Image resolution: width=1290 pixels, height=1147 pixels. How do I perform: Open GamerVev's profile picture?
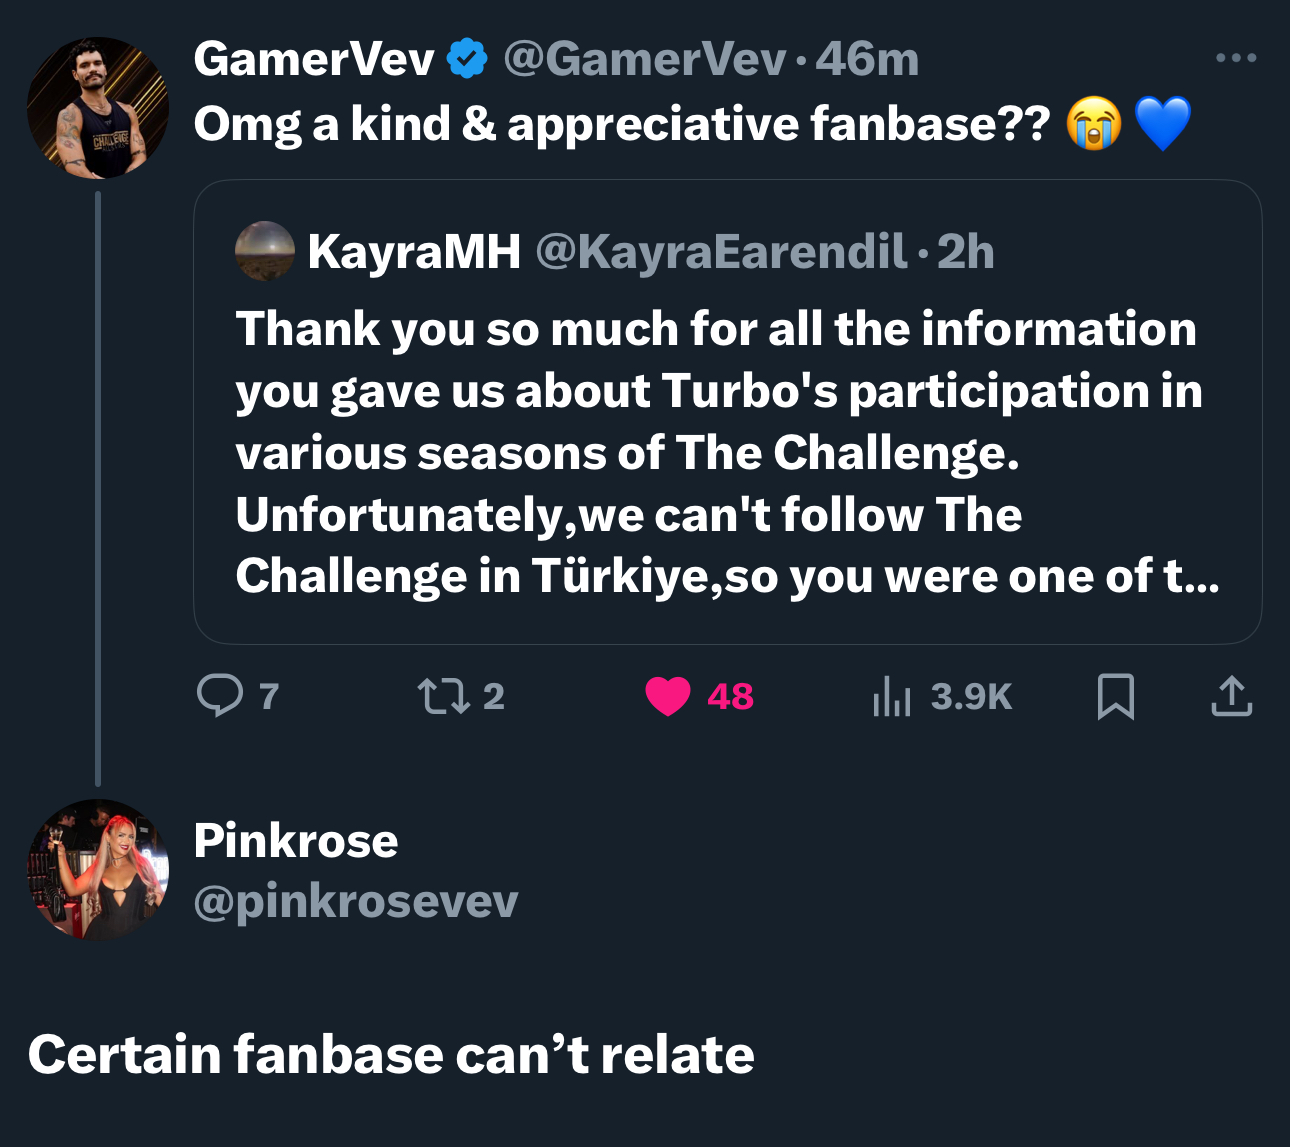98,108
